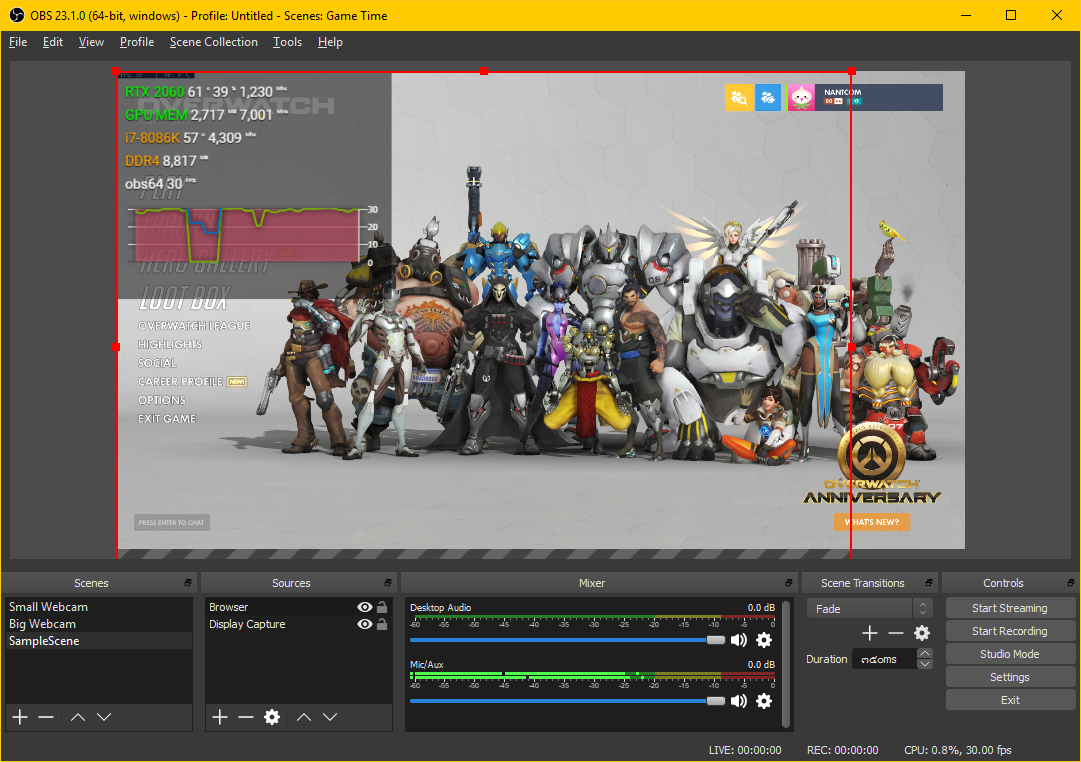1081x762 pixels.
Task: Open the Scene Collection menu
Action: [x=213, y=42]
